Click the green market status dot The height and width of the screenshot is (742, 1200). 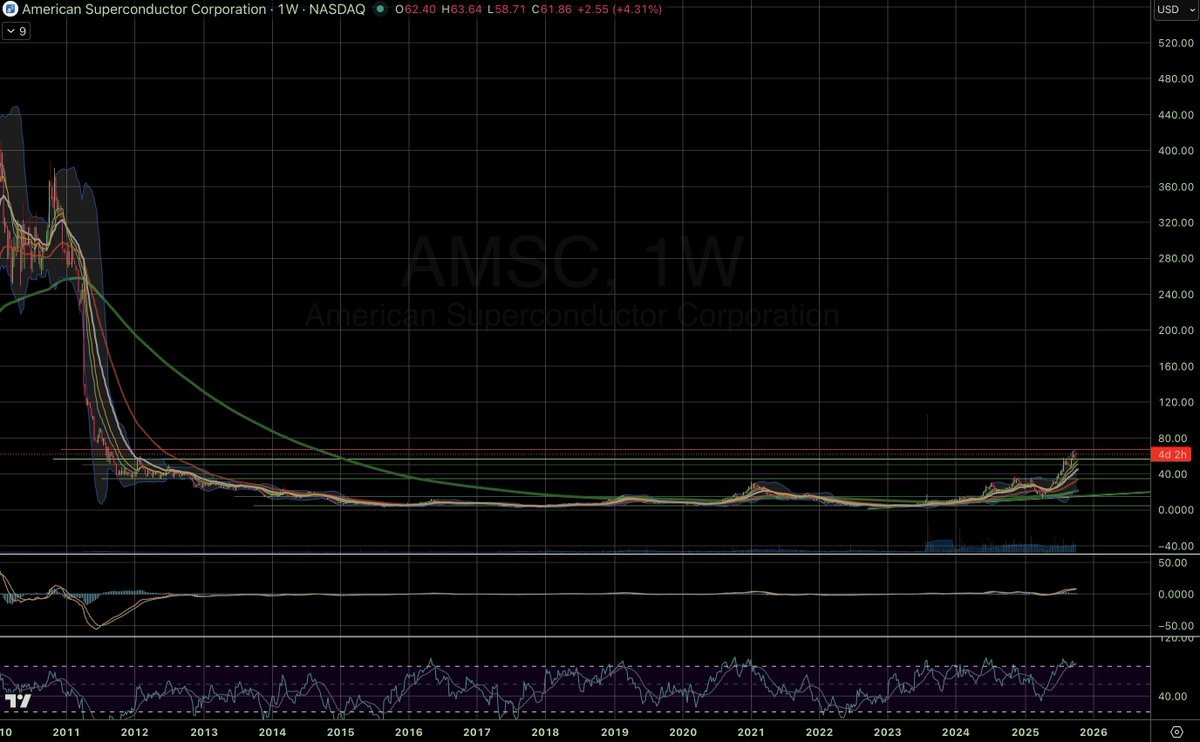378,9
